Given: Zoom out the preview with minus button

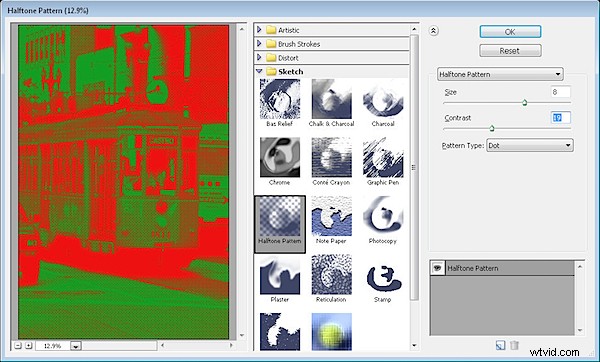Looking at the screenshot, I should point(18,346).
